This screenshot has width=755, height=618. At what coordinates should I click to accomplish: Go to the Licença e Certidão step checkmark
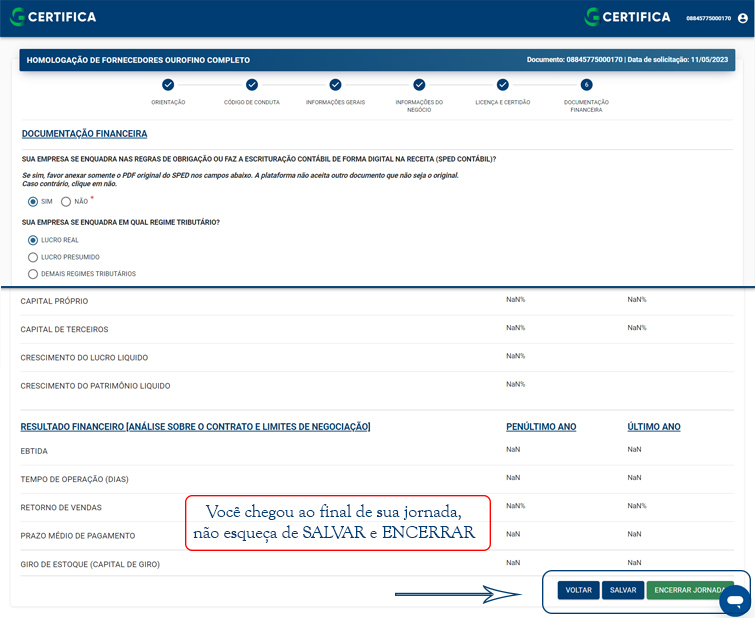[x=503, y=85]
